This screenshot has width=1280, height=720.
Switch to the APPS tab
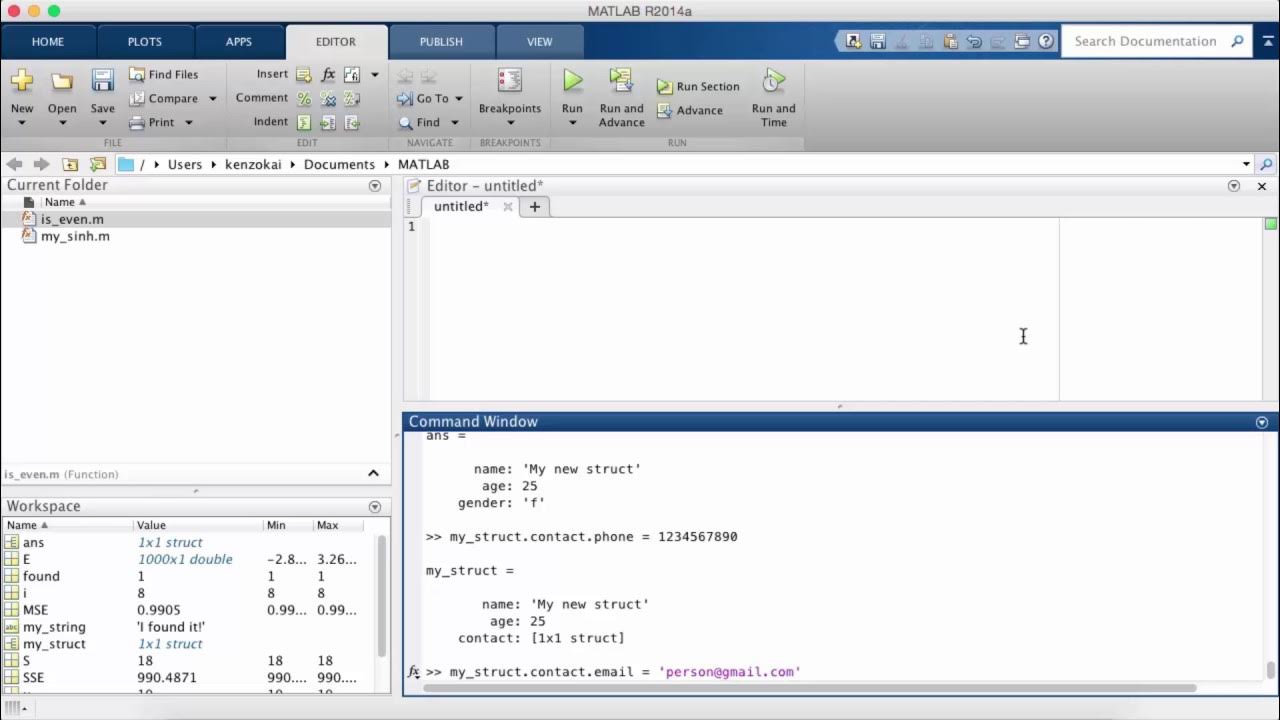[x=239, y=42]
